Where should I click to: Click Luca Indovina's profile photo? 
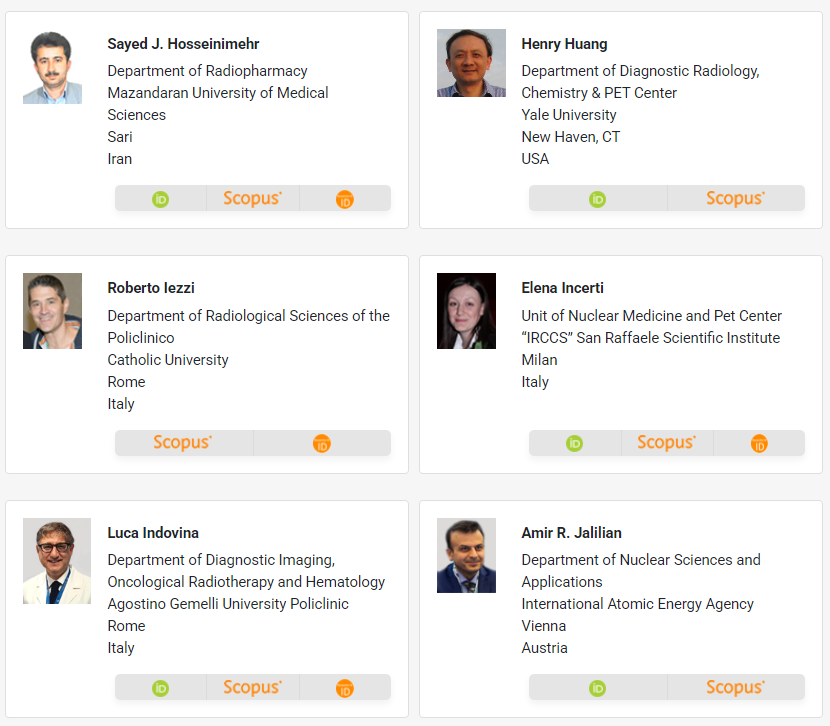(x=57, y=561)
